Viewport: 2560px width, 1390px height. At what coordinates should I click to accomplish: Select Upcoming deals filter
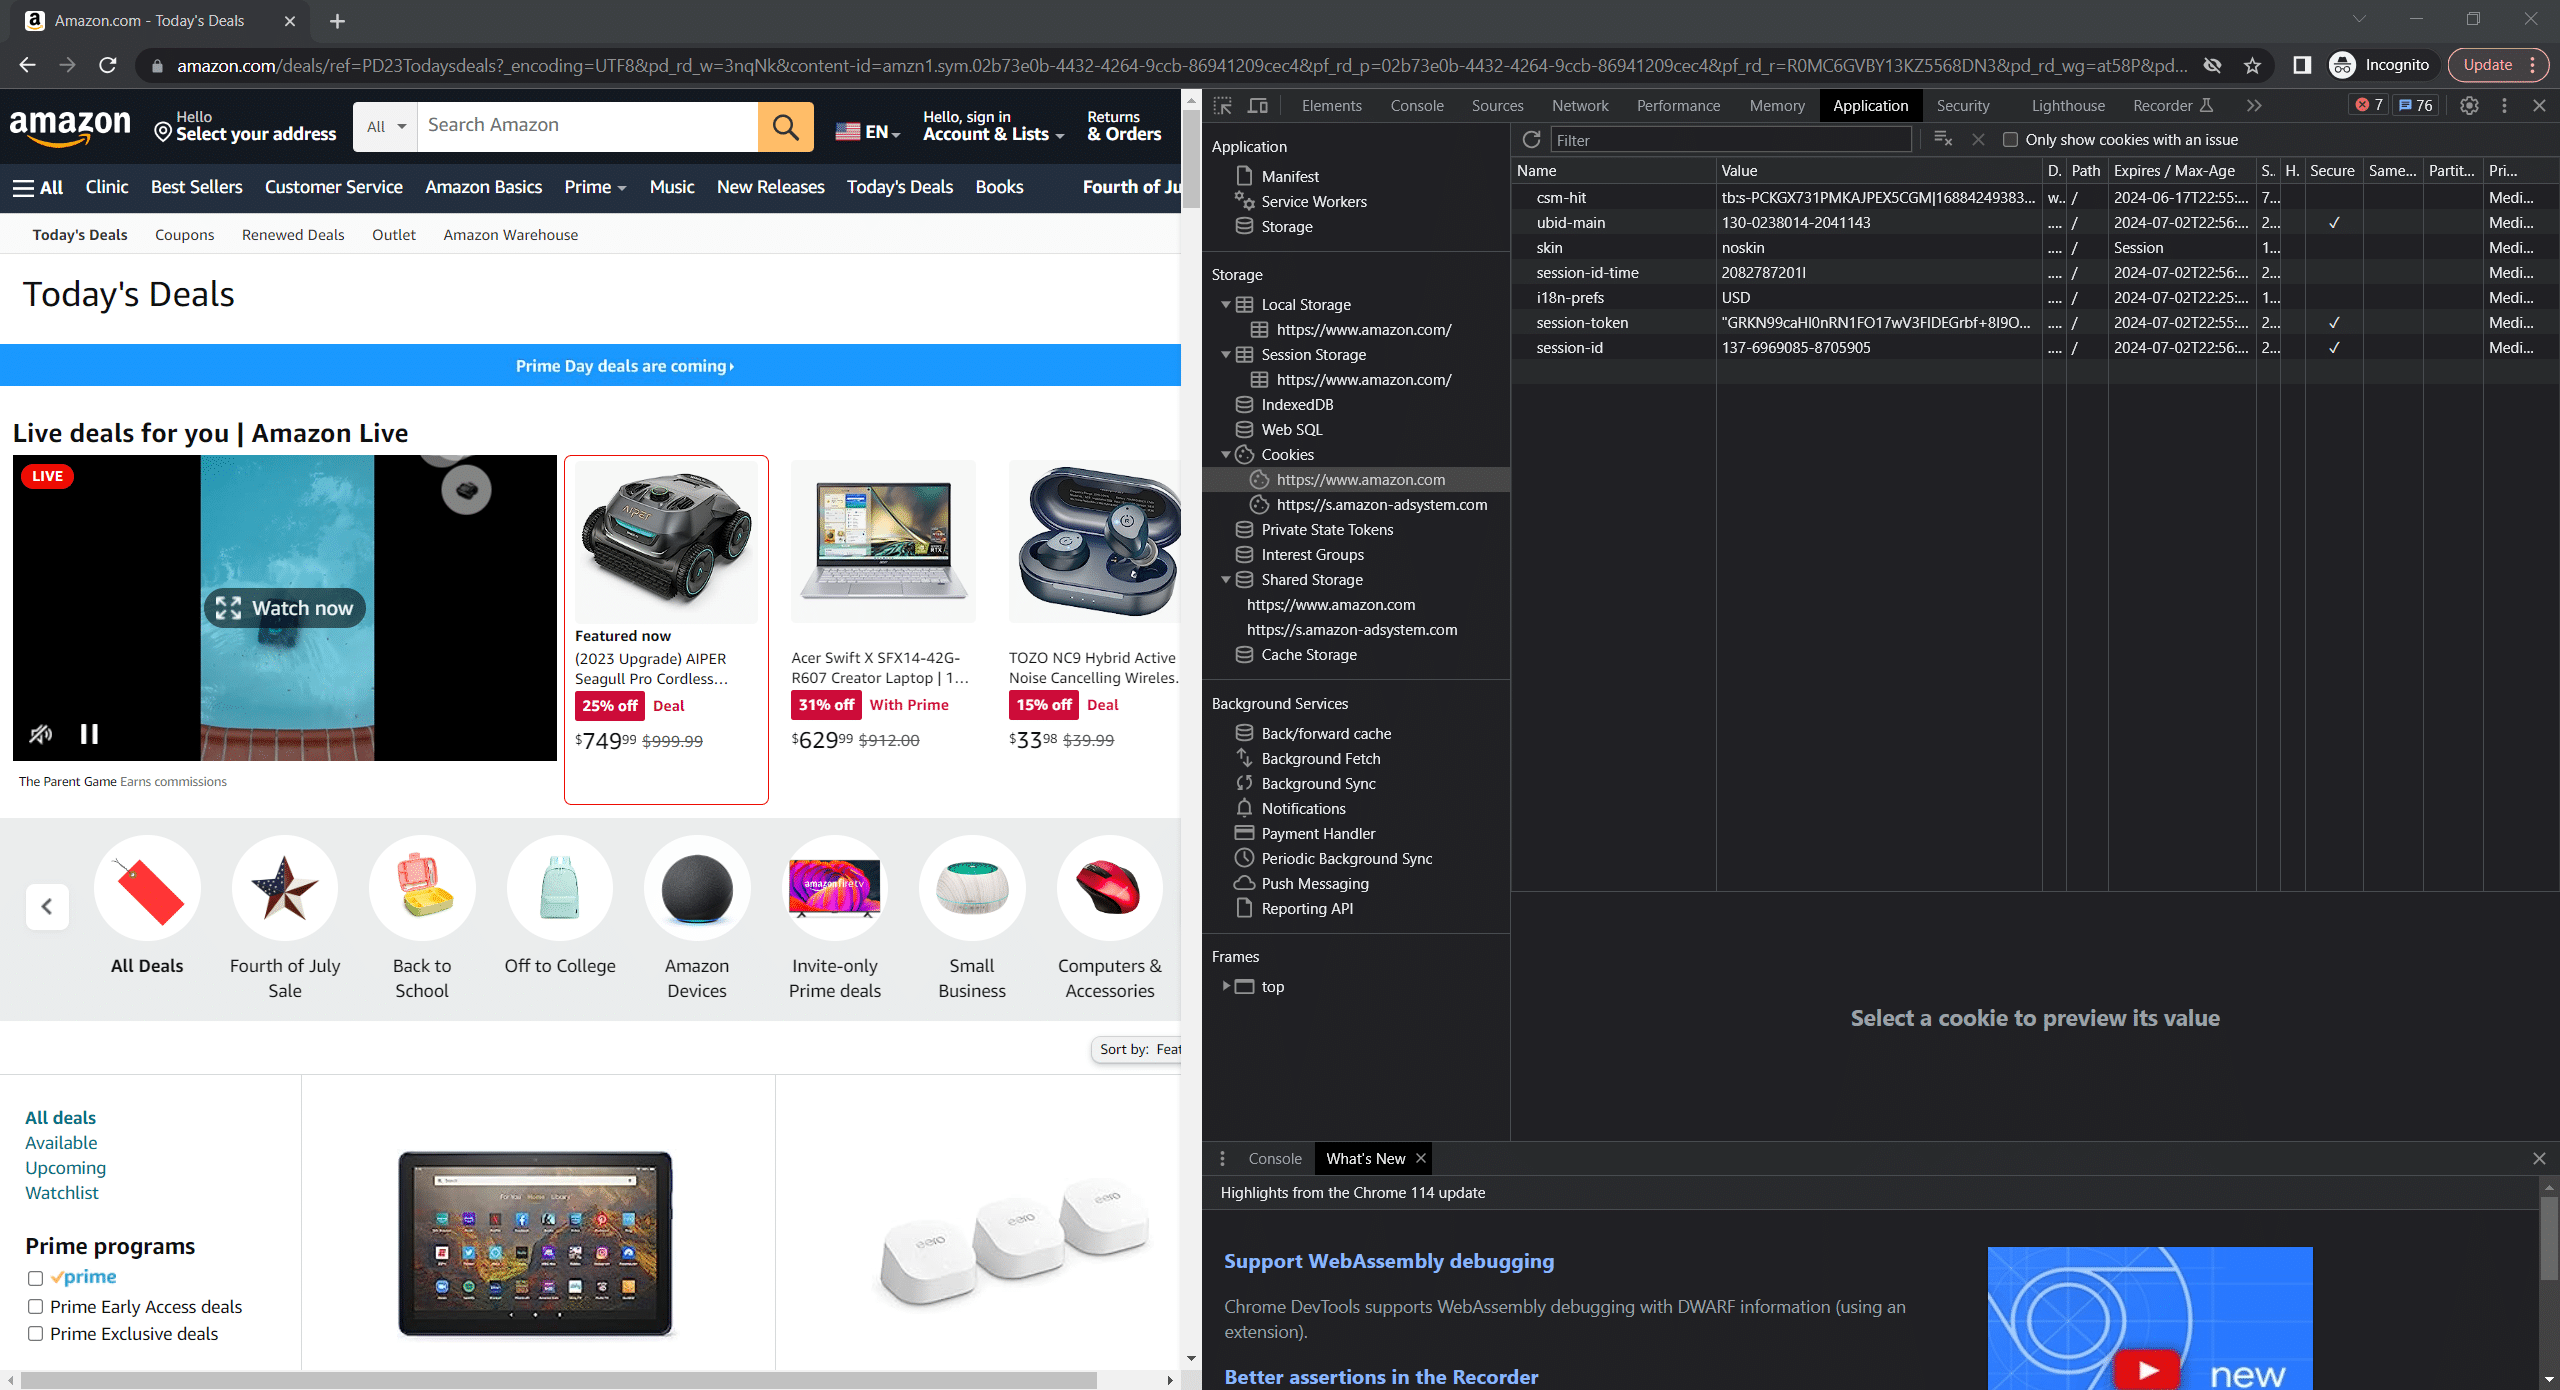tap(65, 1168)
